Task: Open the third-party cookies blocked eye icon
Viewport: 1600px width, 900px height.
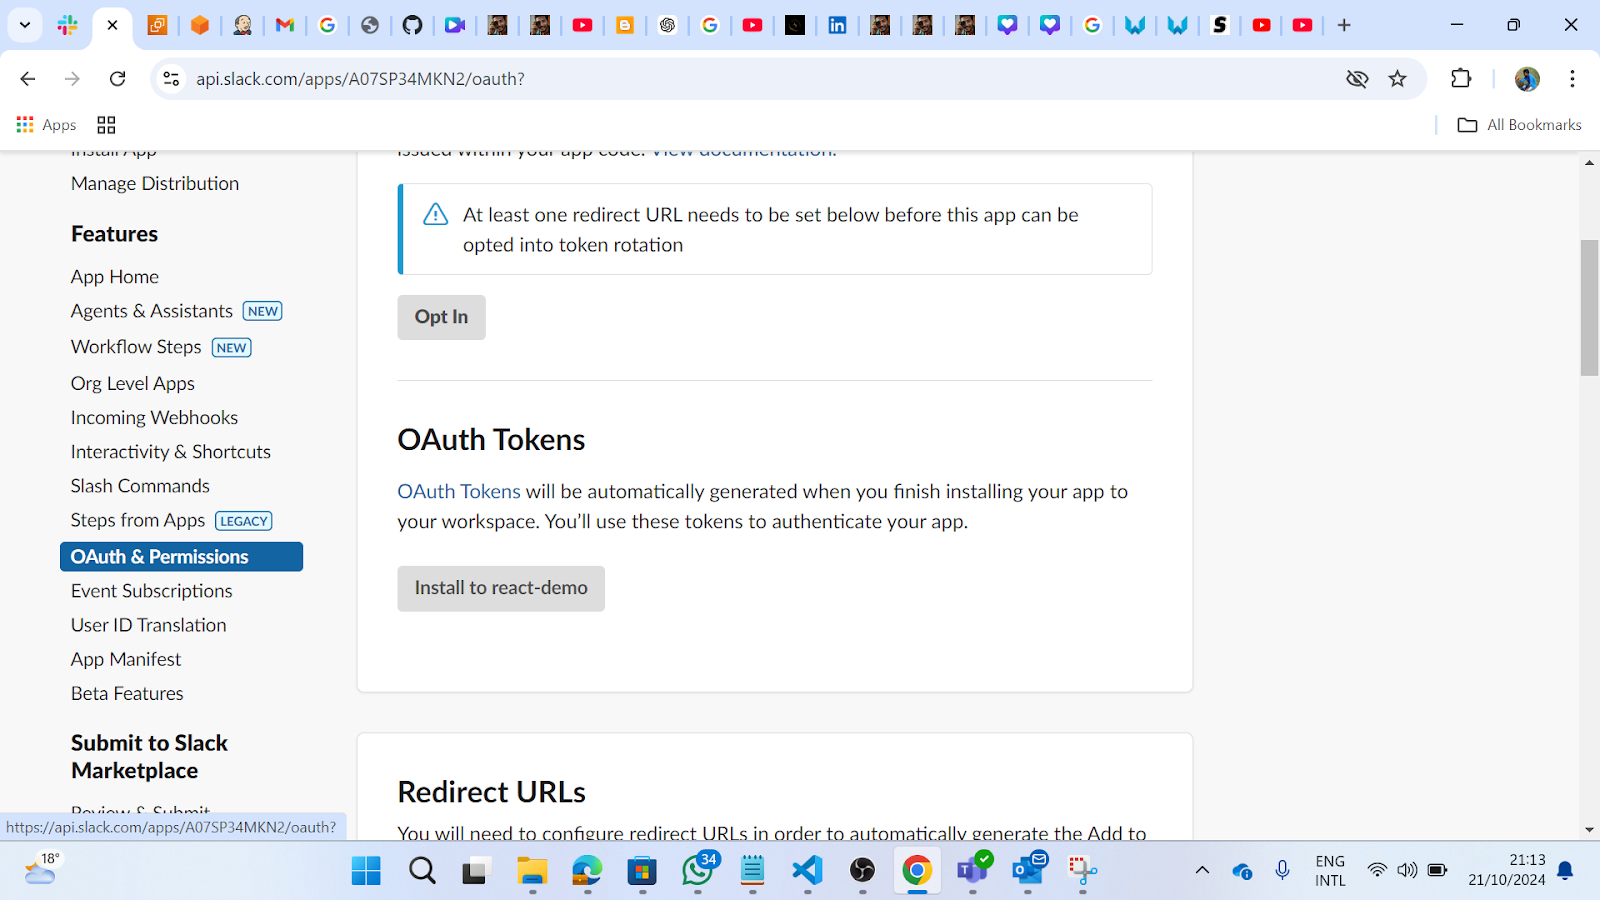Action: coord(1357,78)
